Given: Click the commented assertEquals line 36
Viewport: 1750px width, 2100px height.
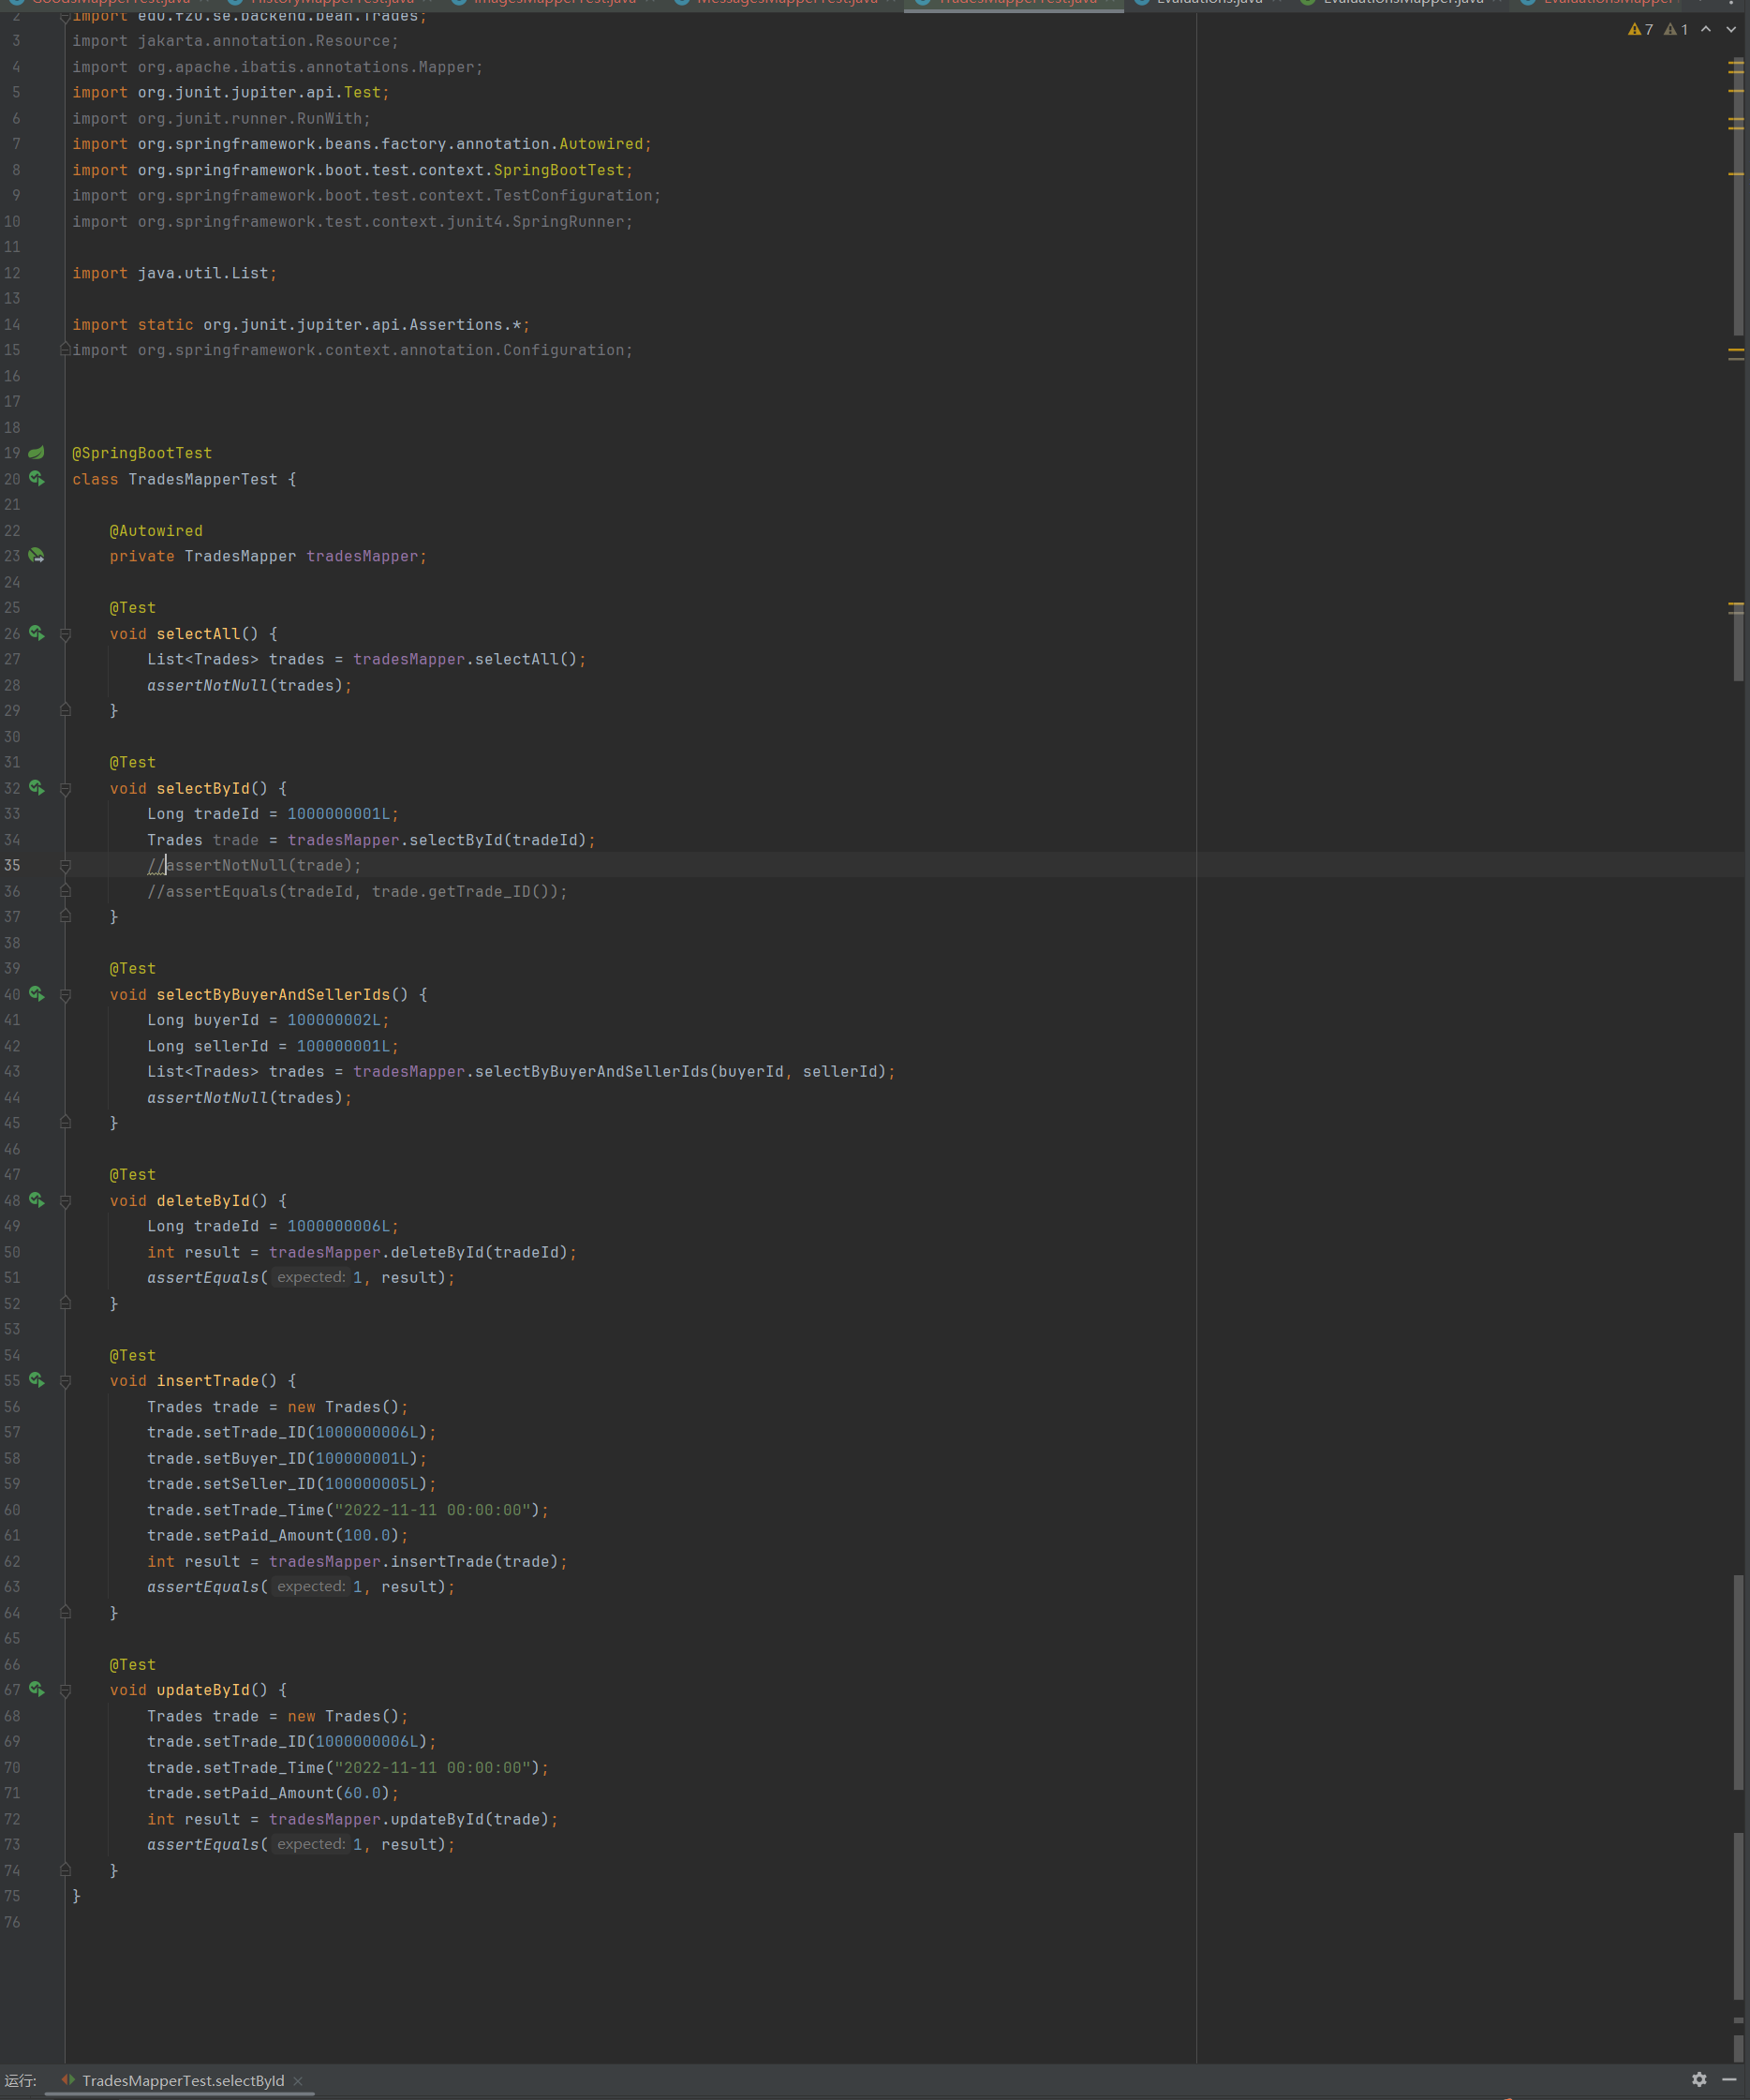Looking at the screenshot, I should [x=357, y=892].
